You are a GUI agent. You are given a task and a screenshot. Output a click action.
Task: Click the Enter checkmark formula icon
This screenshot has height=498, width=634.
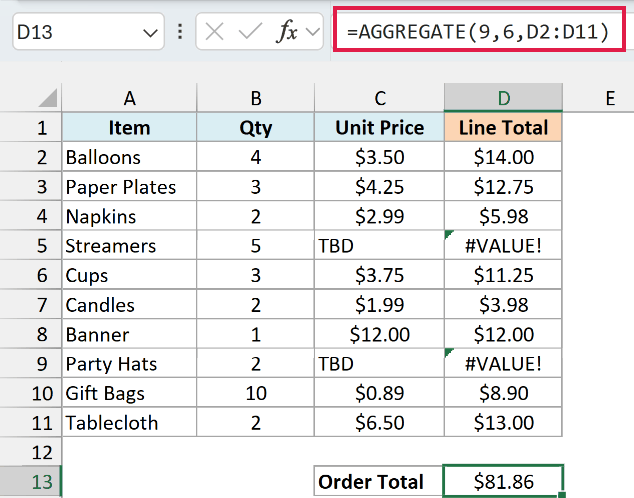pos(250,32)
